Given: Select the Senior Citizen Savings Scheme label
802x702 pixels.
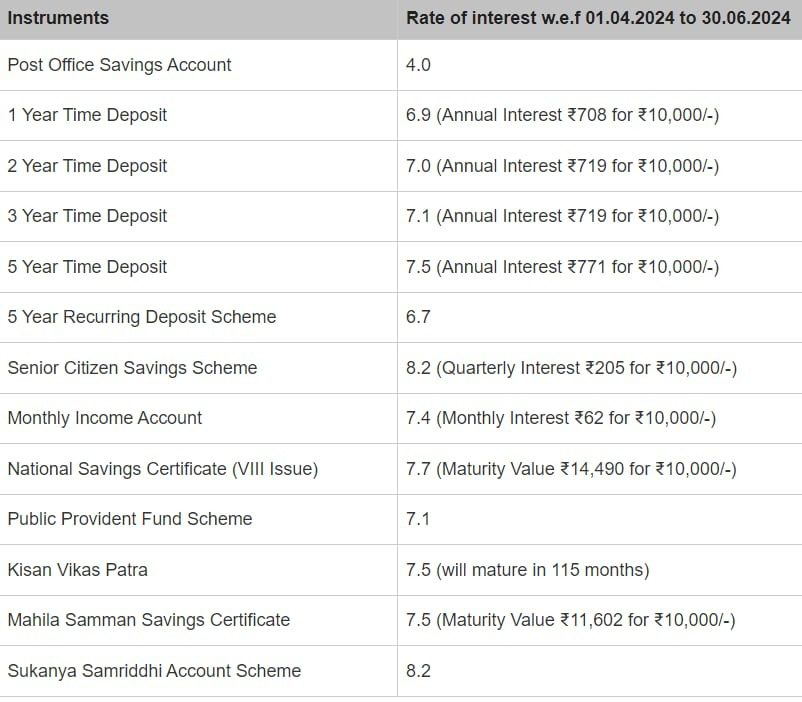Looking at the screenshot, I should click(132, 368).
